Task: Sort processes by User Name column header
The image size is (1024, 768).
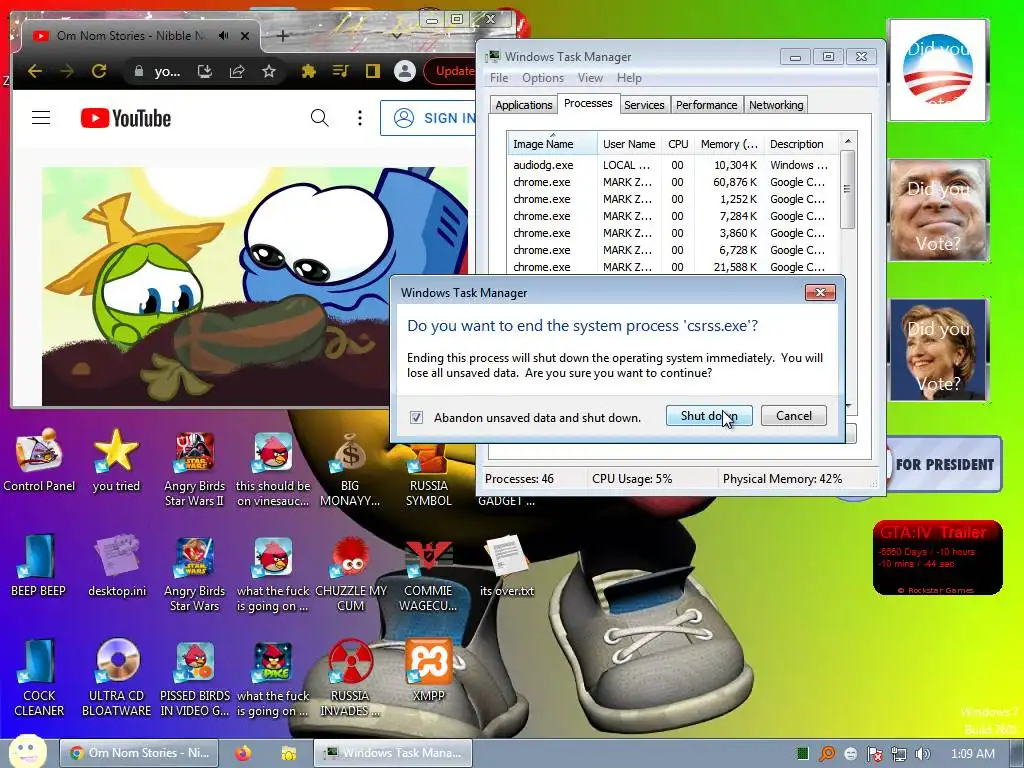Action: (x=630, y=144)
